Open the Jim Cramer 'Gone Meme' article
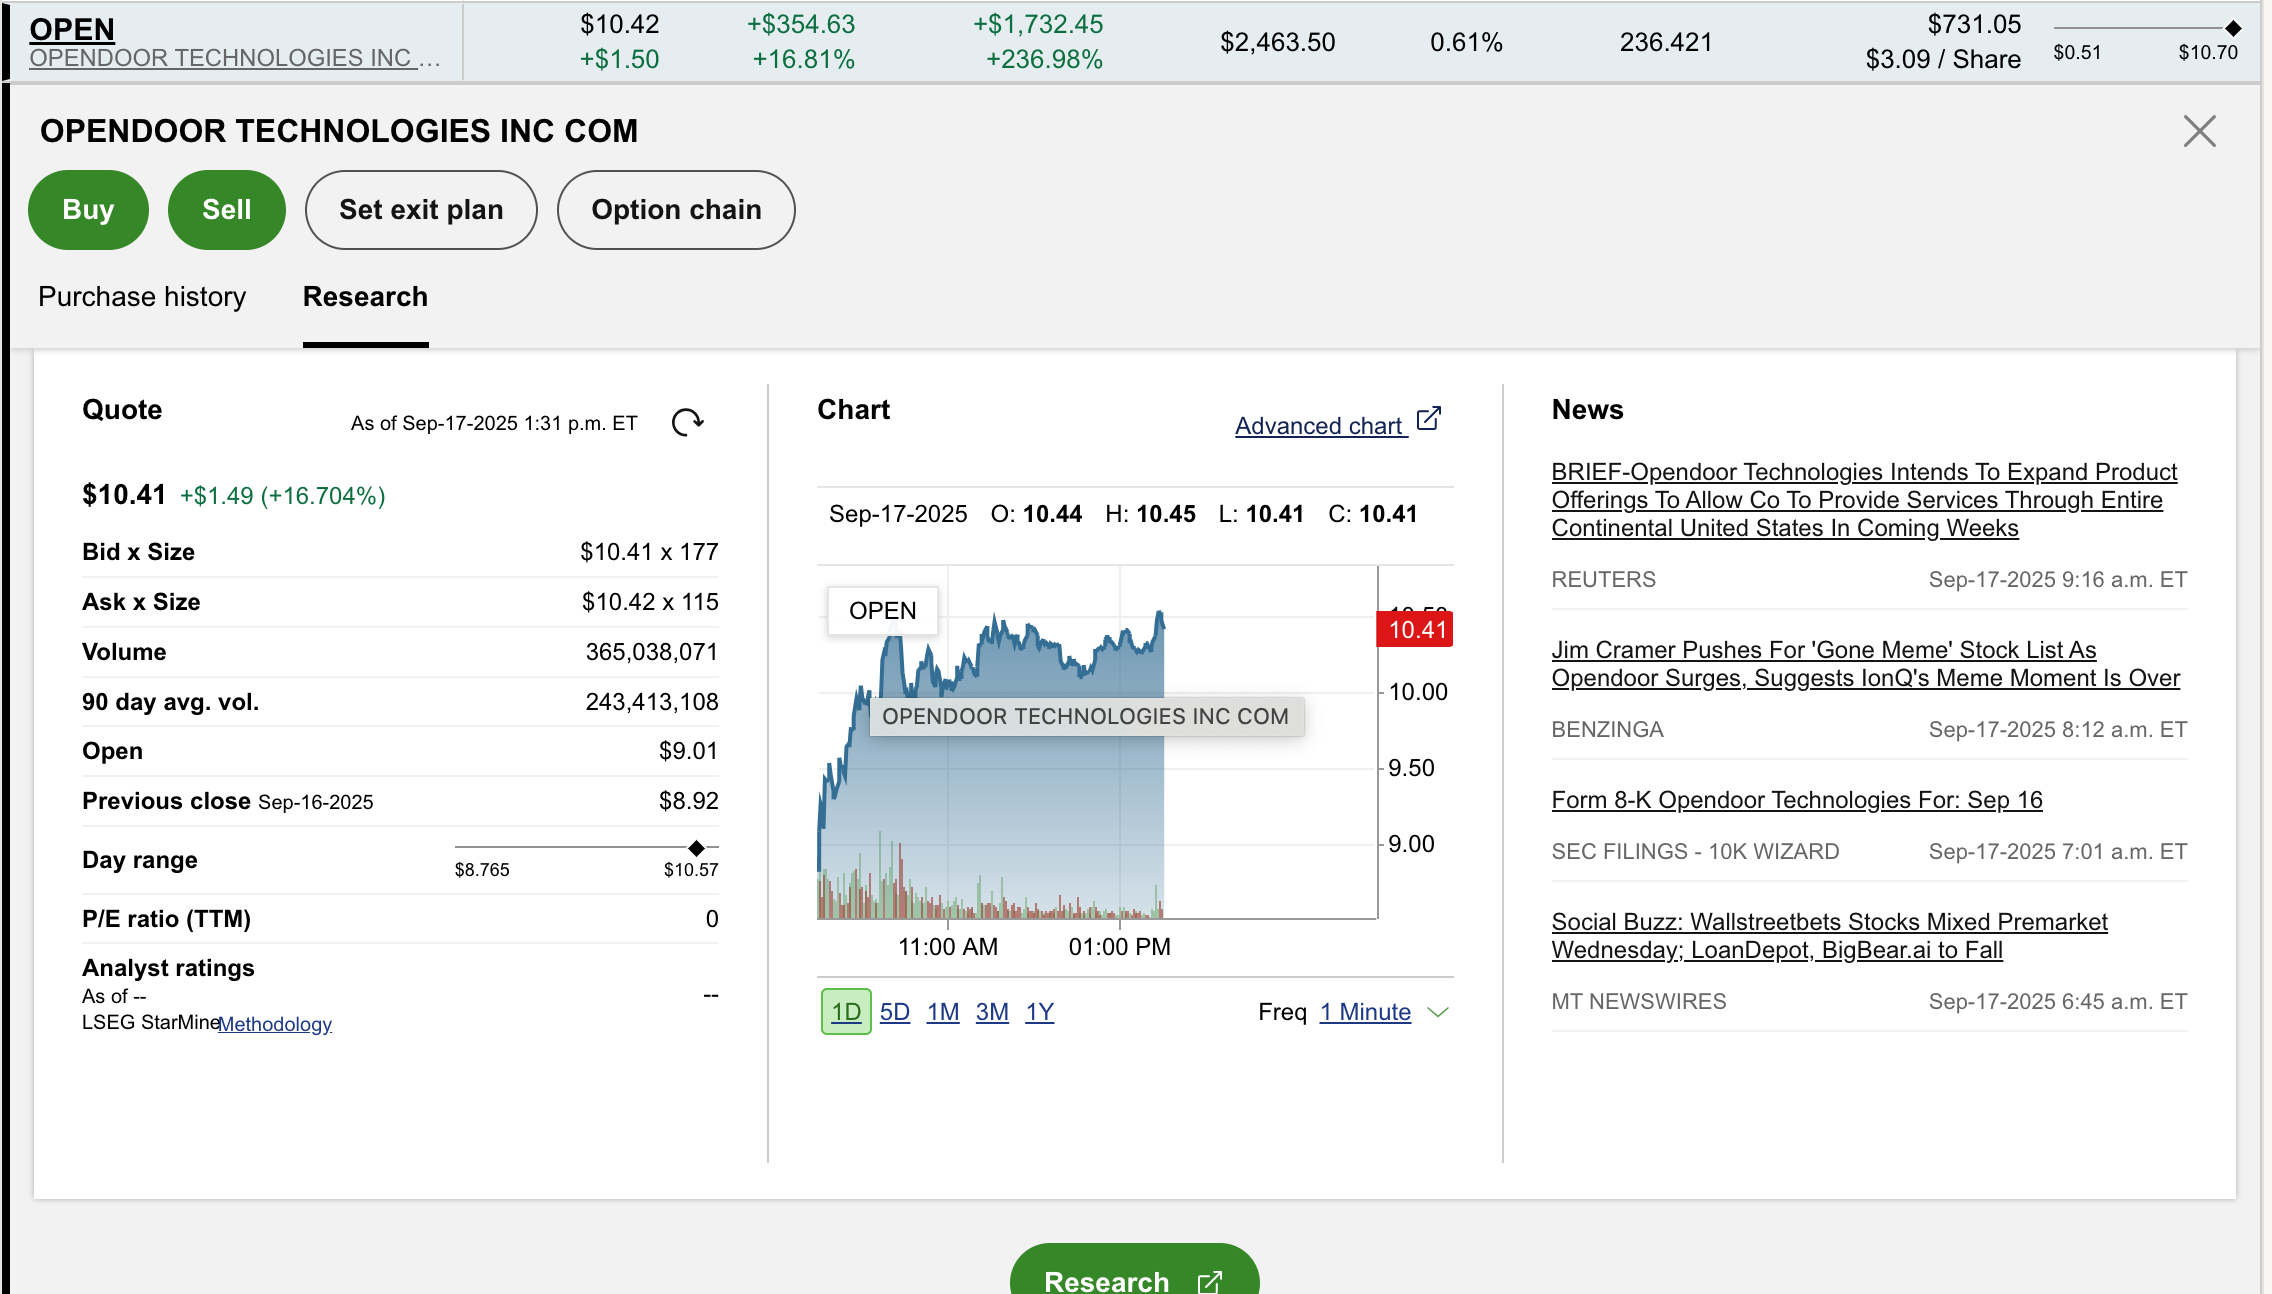 point(1865,664)
